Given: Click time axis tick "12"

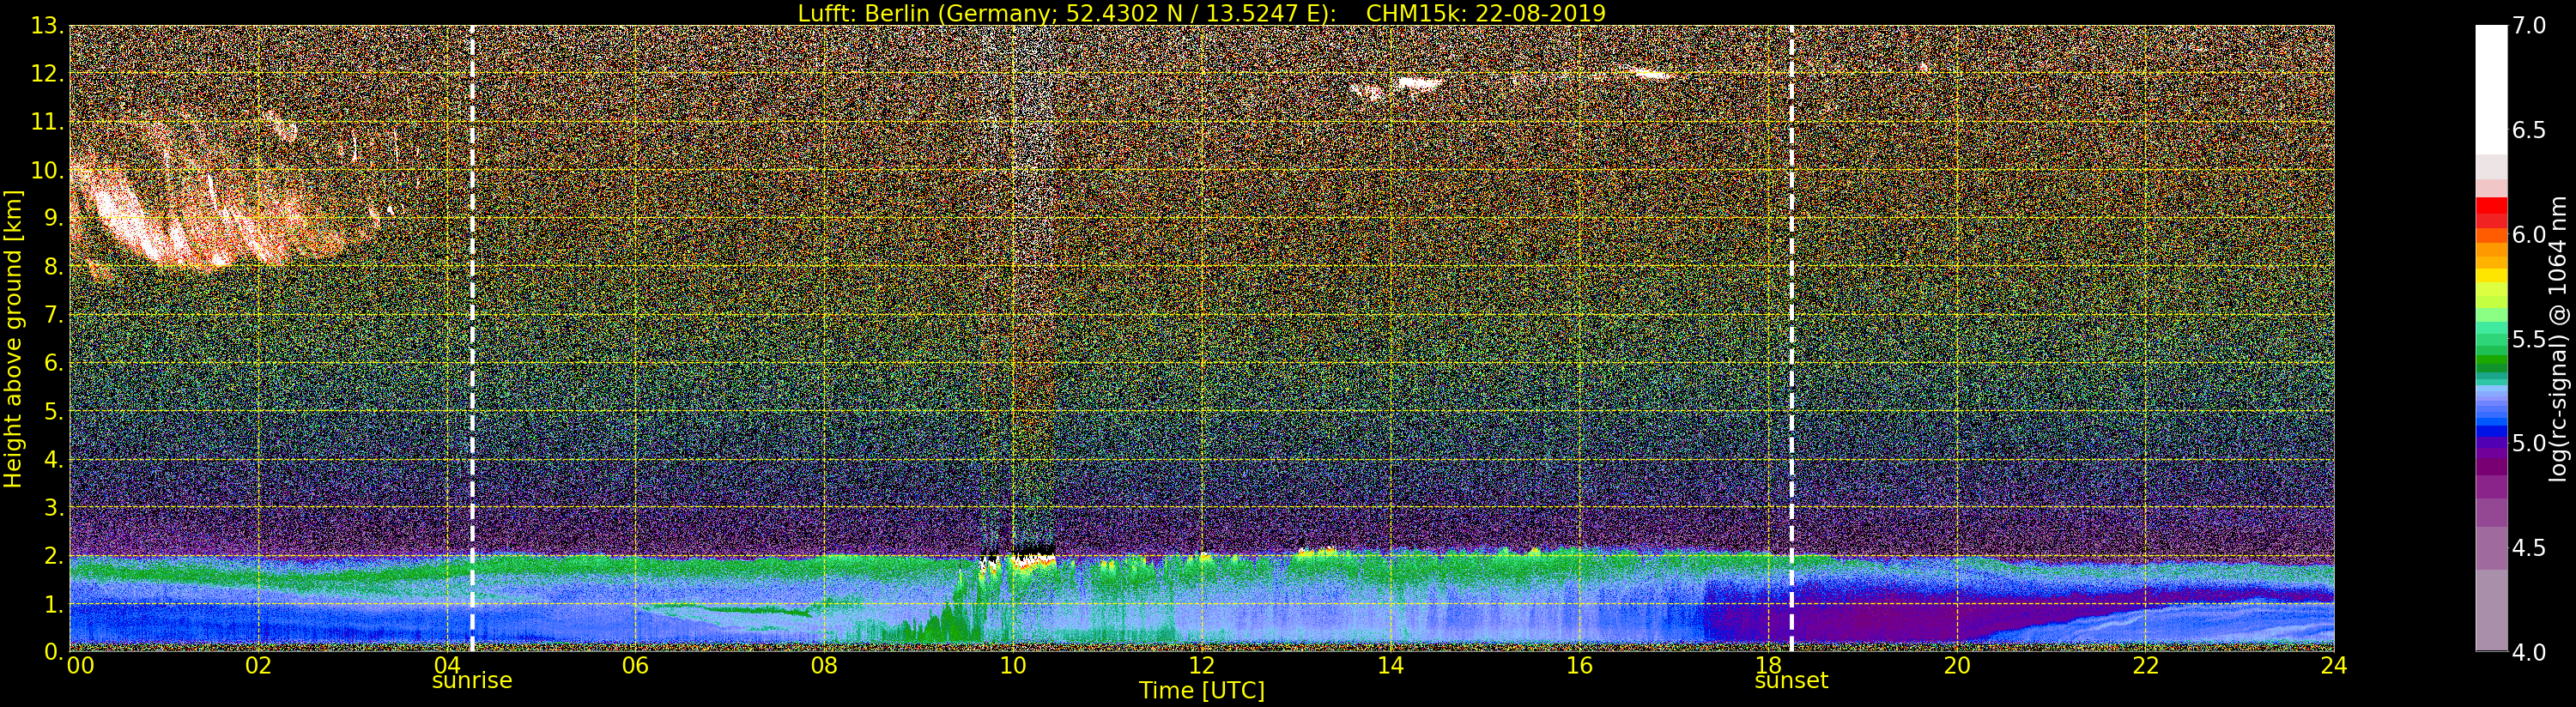Looking at the screenshot, I should click(x=1202, y=666).
